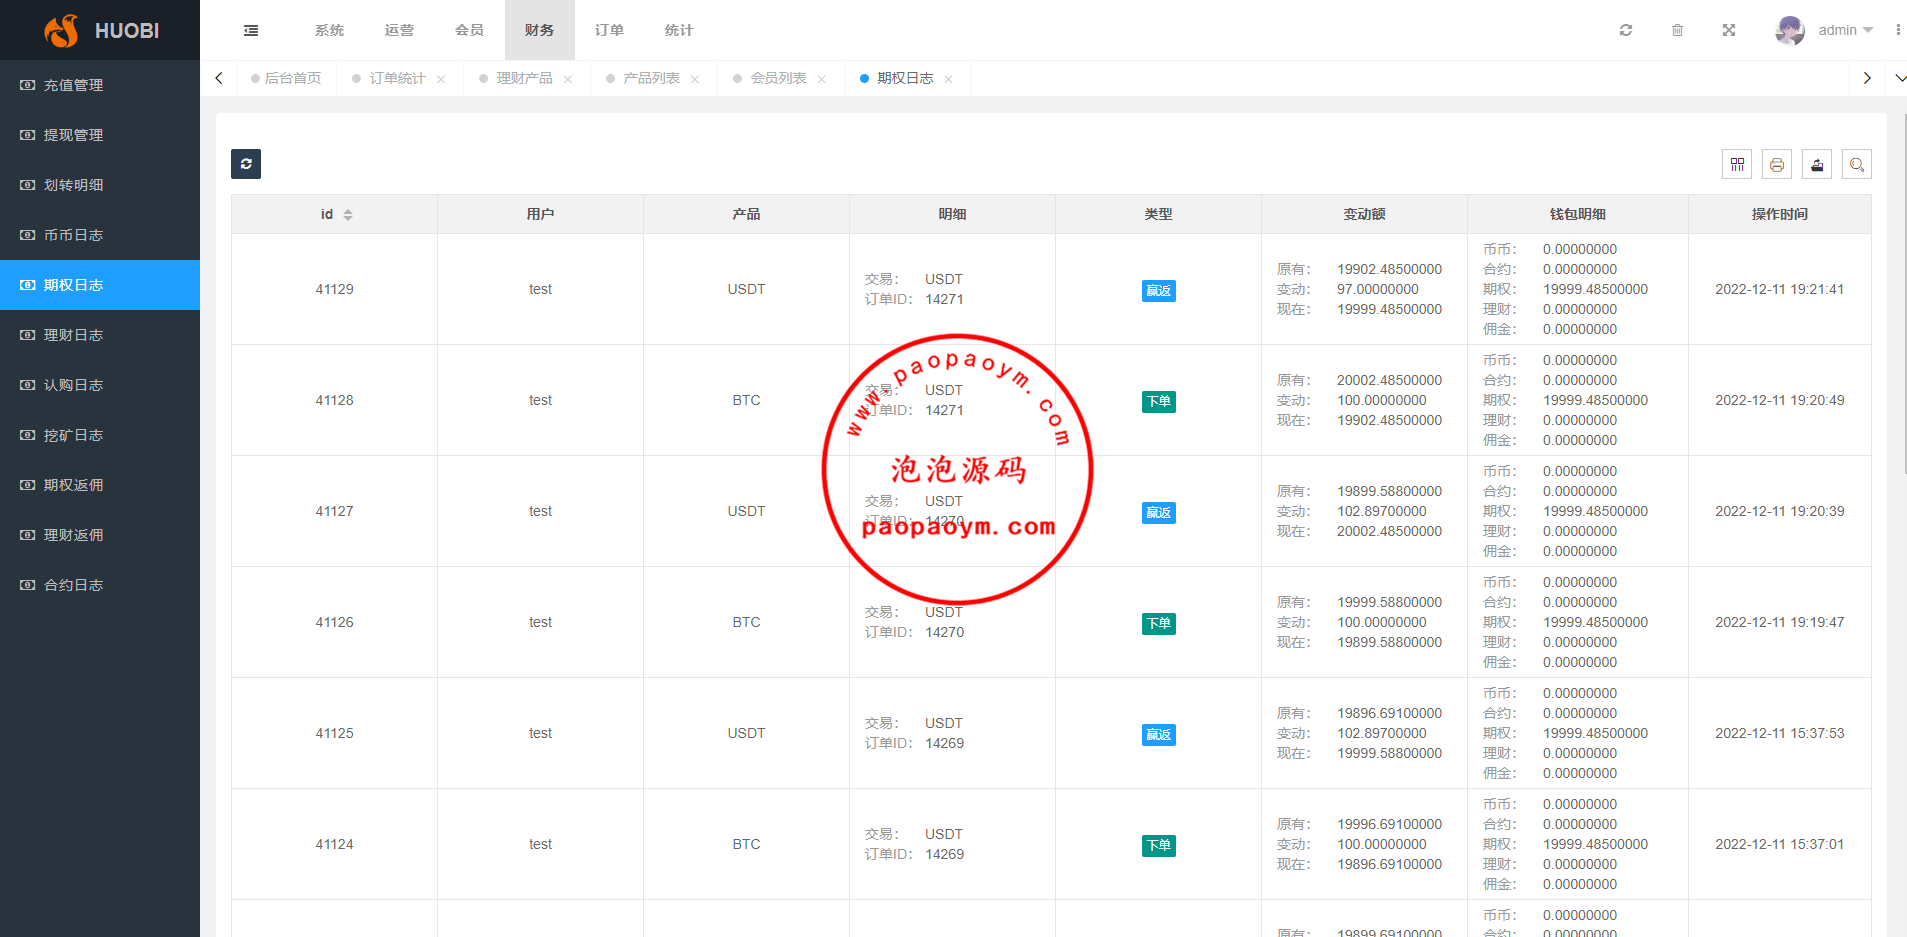Select 期权日志 in the sidebar
The height and width of the screenshot is (937, 1907).
point(100,285)
